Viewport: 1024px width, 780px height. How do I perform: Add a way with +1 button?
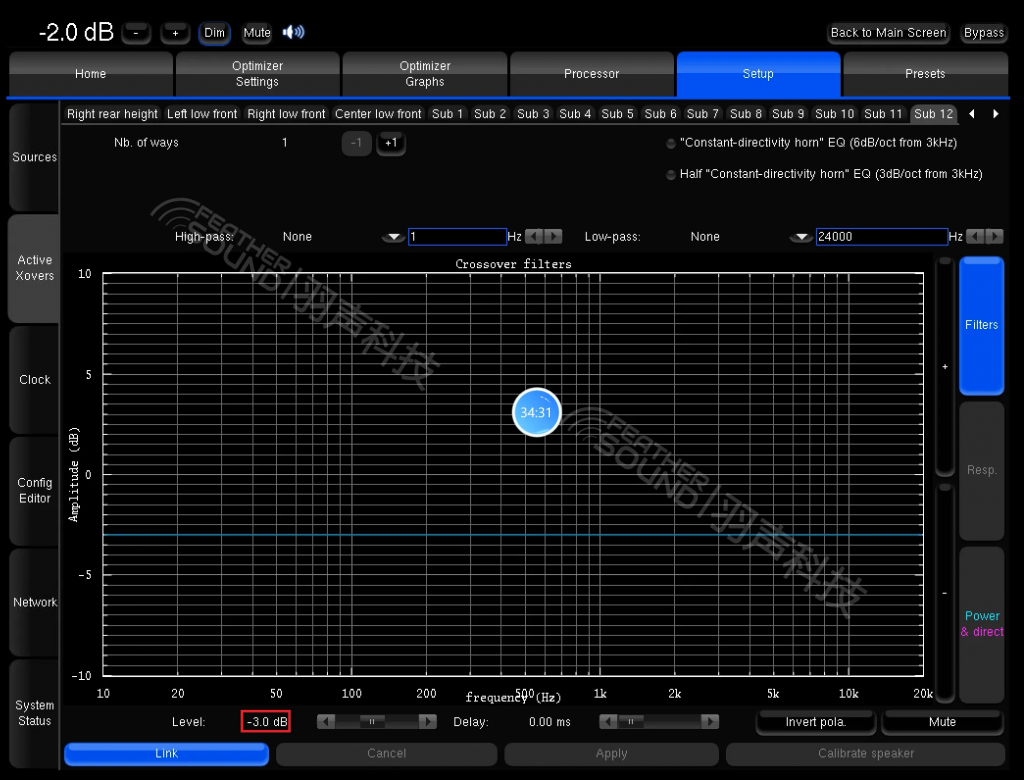(391, 143)
